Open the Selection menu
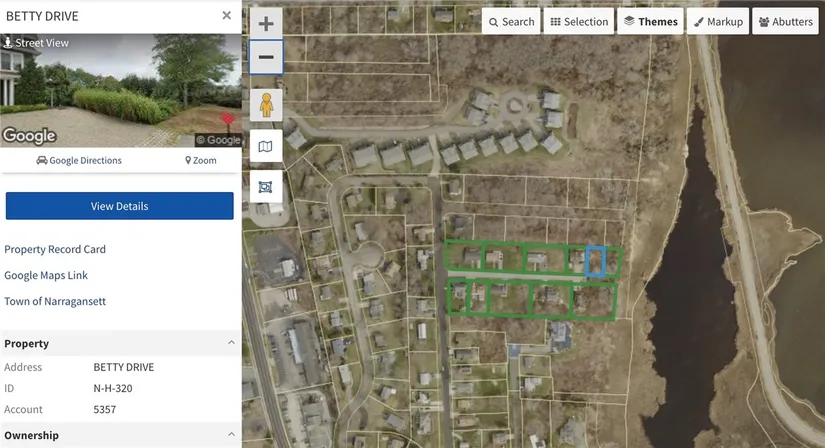Screen dimensions: 825x448 579,22
